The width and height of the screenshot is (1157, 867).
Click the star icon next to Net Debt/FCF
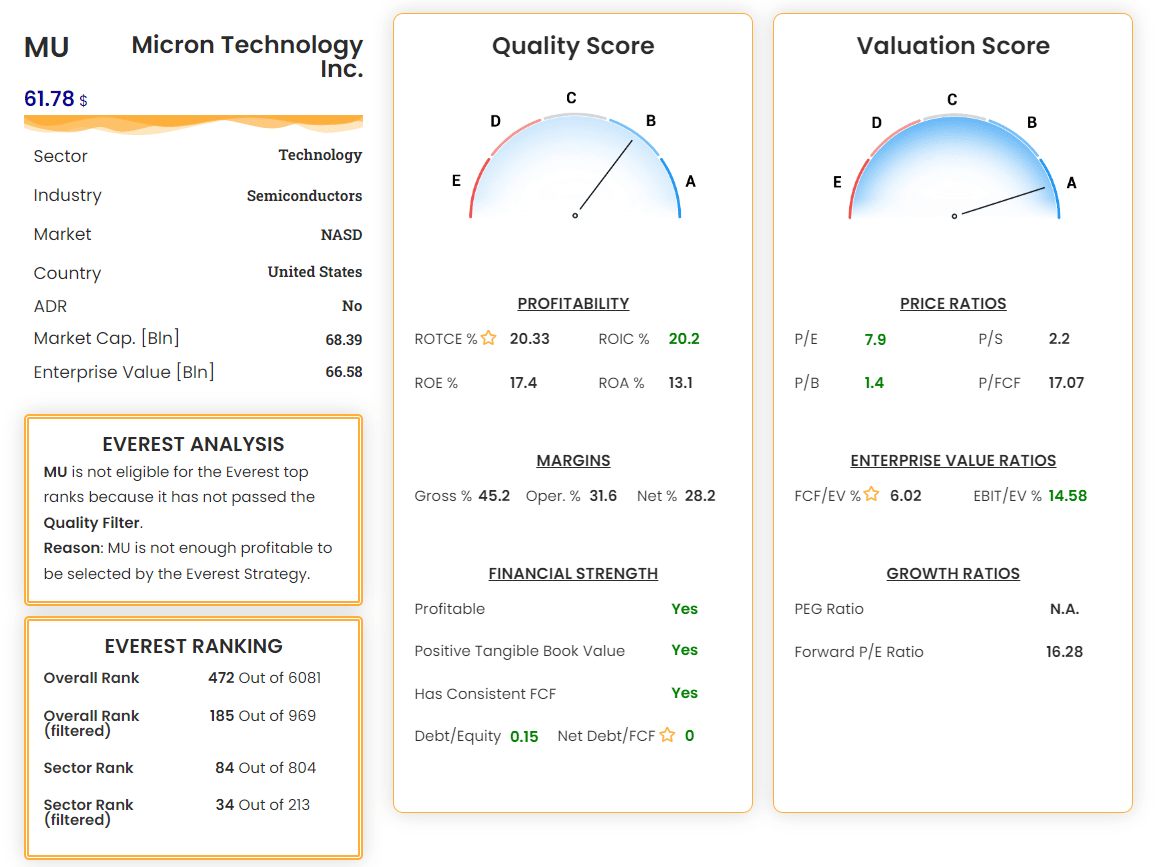tap(668, 735)
